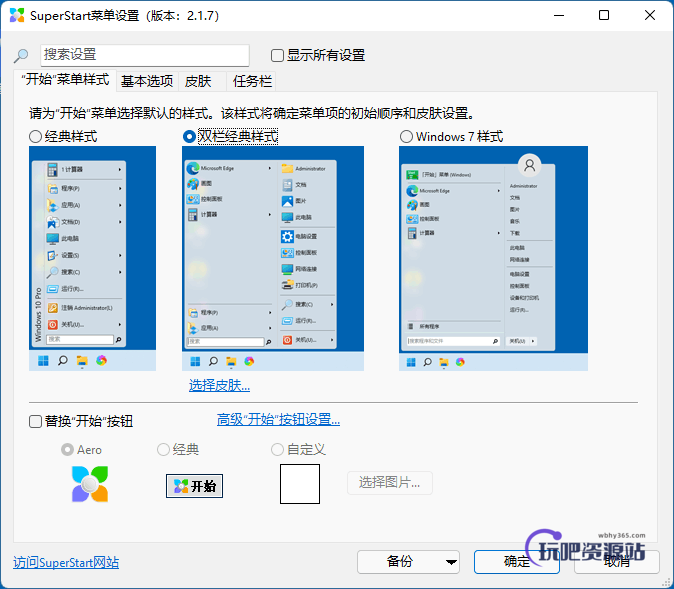Open the 访问SuperStart网站 link

click(x=66, y=562)
